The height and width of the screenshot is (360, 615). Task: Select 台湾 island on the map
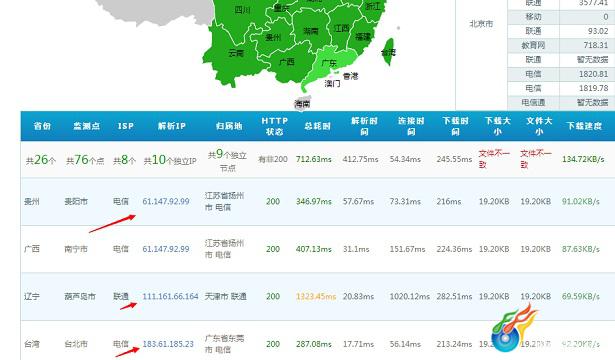[x=388, y=52]
